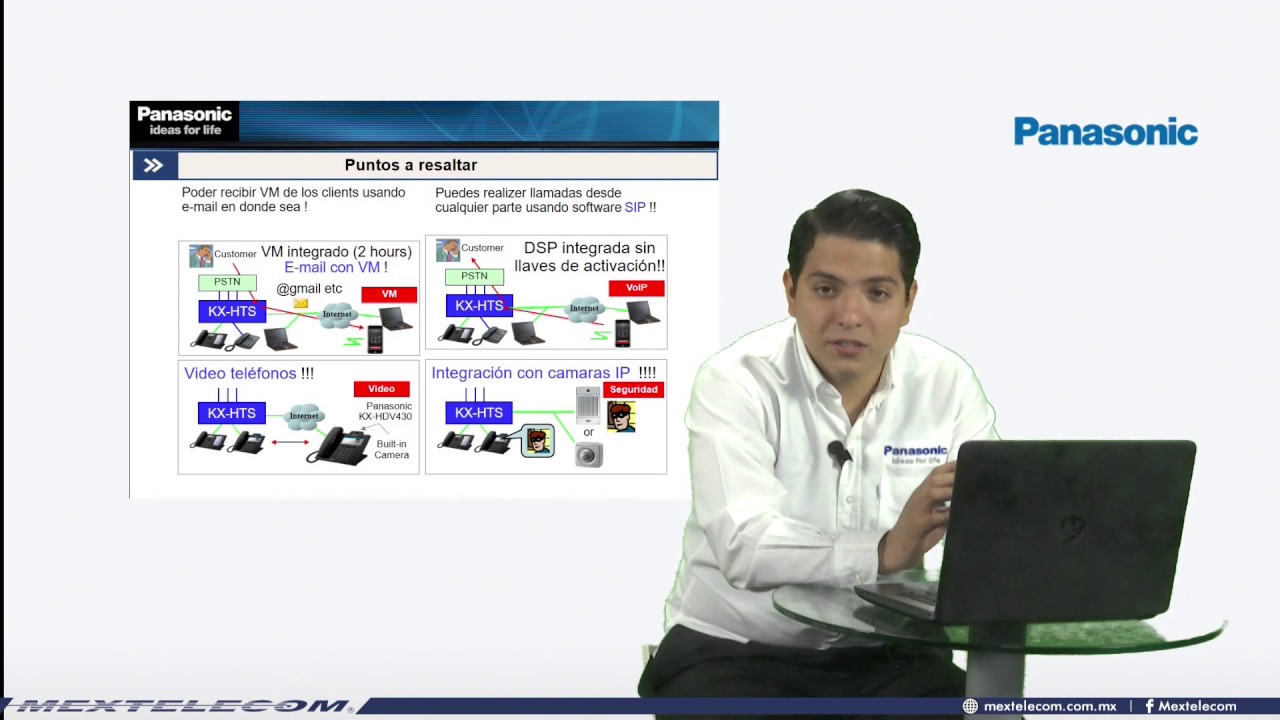Click the red Seguridad label
This screenshot has width=1280, height=720.
click(634, 389)
